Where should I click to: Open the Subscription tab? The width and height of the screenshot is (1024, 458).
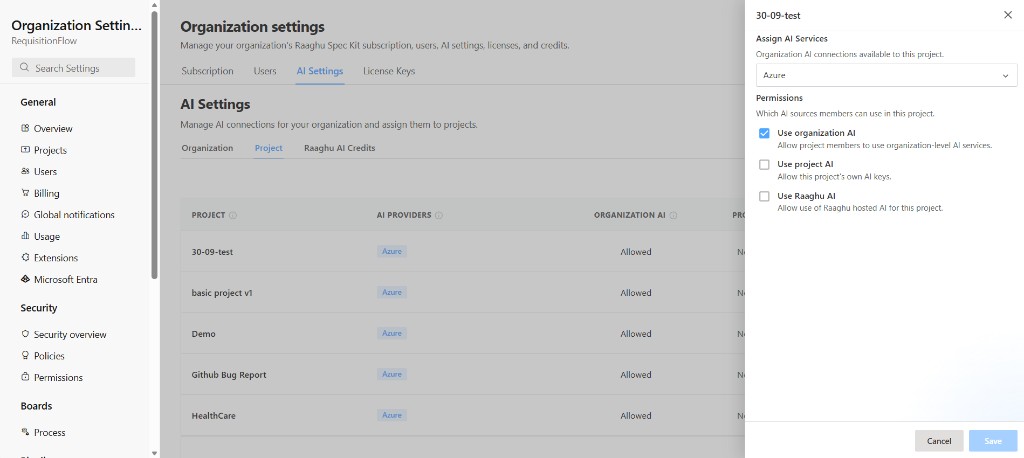[207, 71]
